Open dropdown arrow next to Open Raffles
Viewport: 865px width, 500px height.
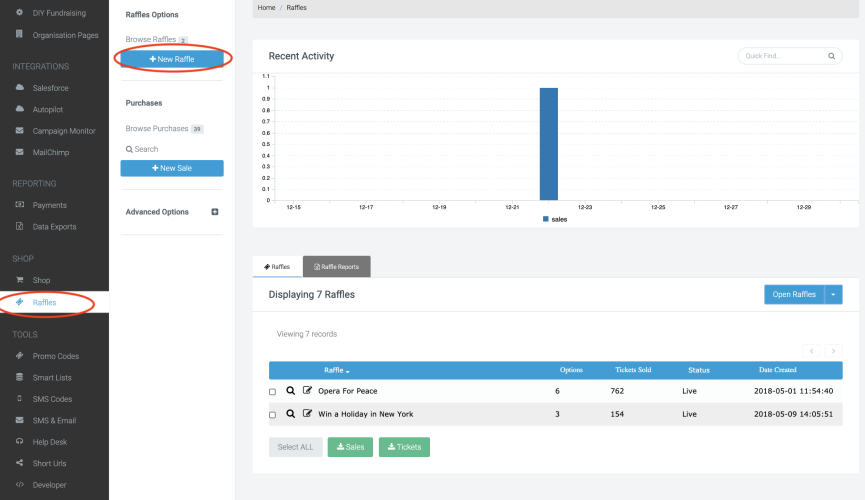click(833, 294)
